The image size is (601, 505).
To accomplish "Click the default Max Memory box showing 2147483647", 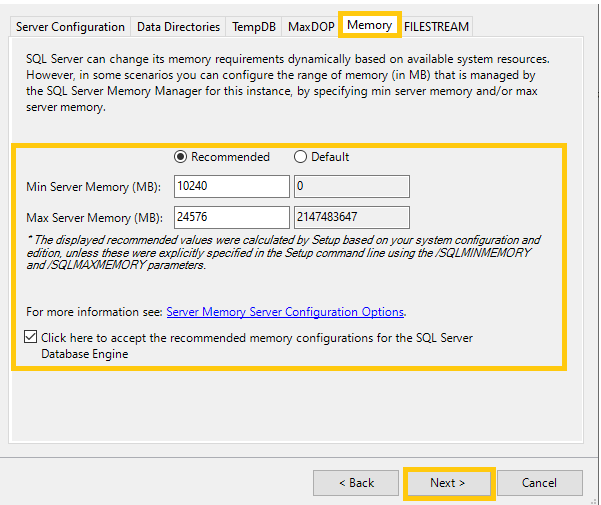I will 351,217.
